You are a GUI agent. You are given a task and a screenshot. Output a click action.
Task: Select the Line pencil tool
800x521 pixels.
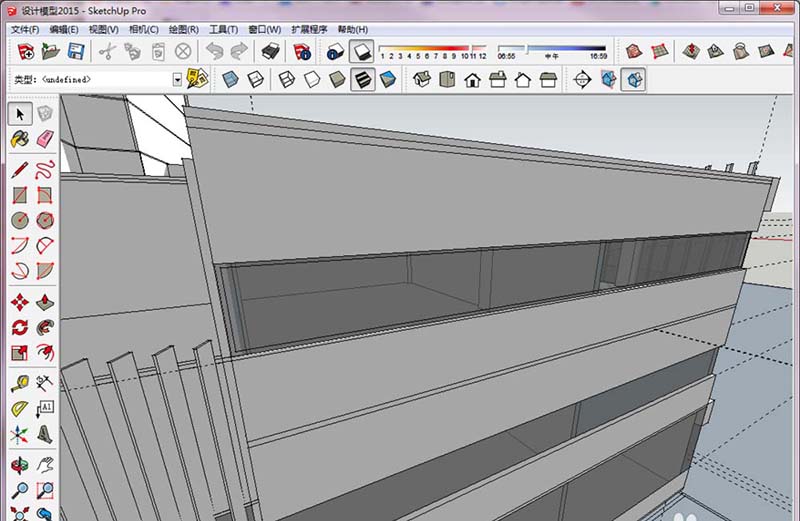[20, 170]
